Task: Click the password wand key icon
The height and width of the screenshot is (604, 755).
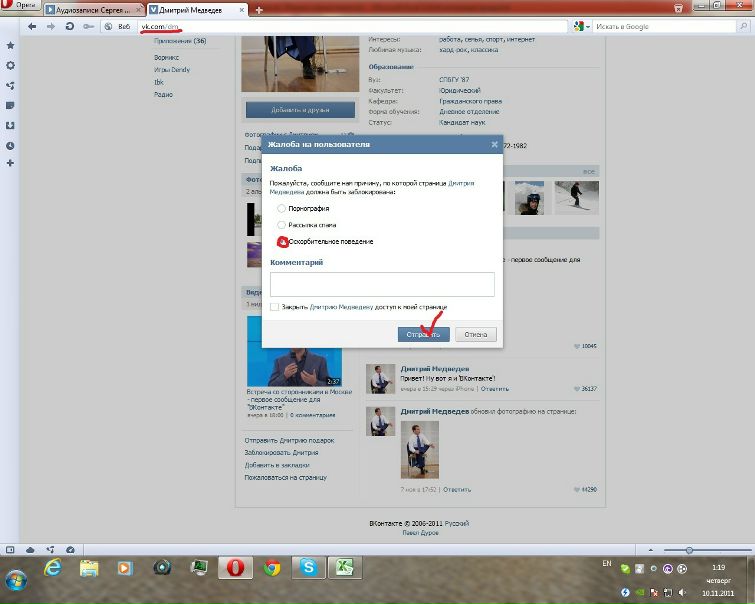Action: coord(88,26)
